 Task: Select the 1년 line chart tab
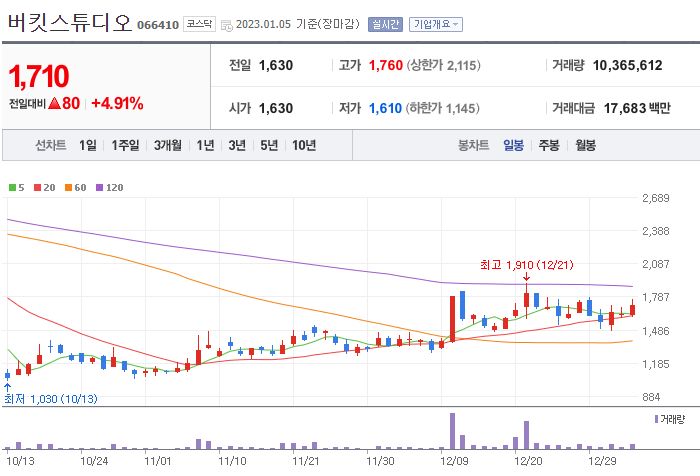(205, 145)
